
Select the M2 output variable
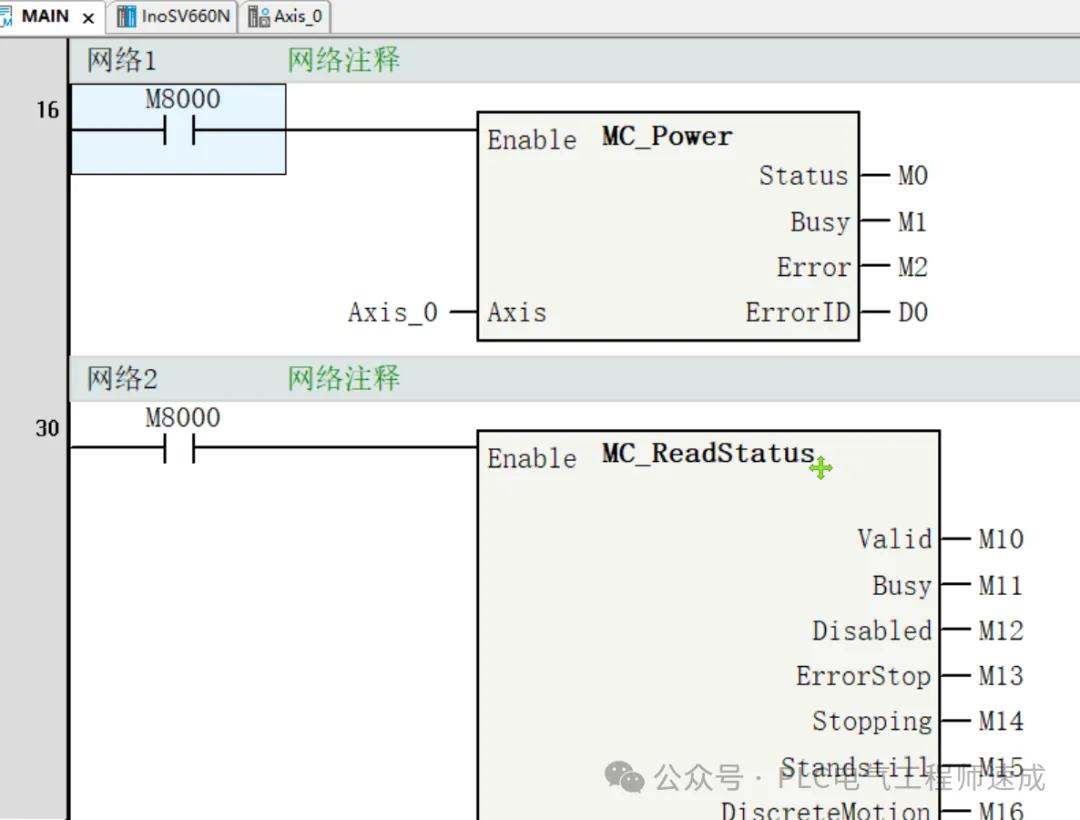click(x=913, y=267)
